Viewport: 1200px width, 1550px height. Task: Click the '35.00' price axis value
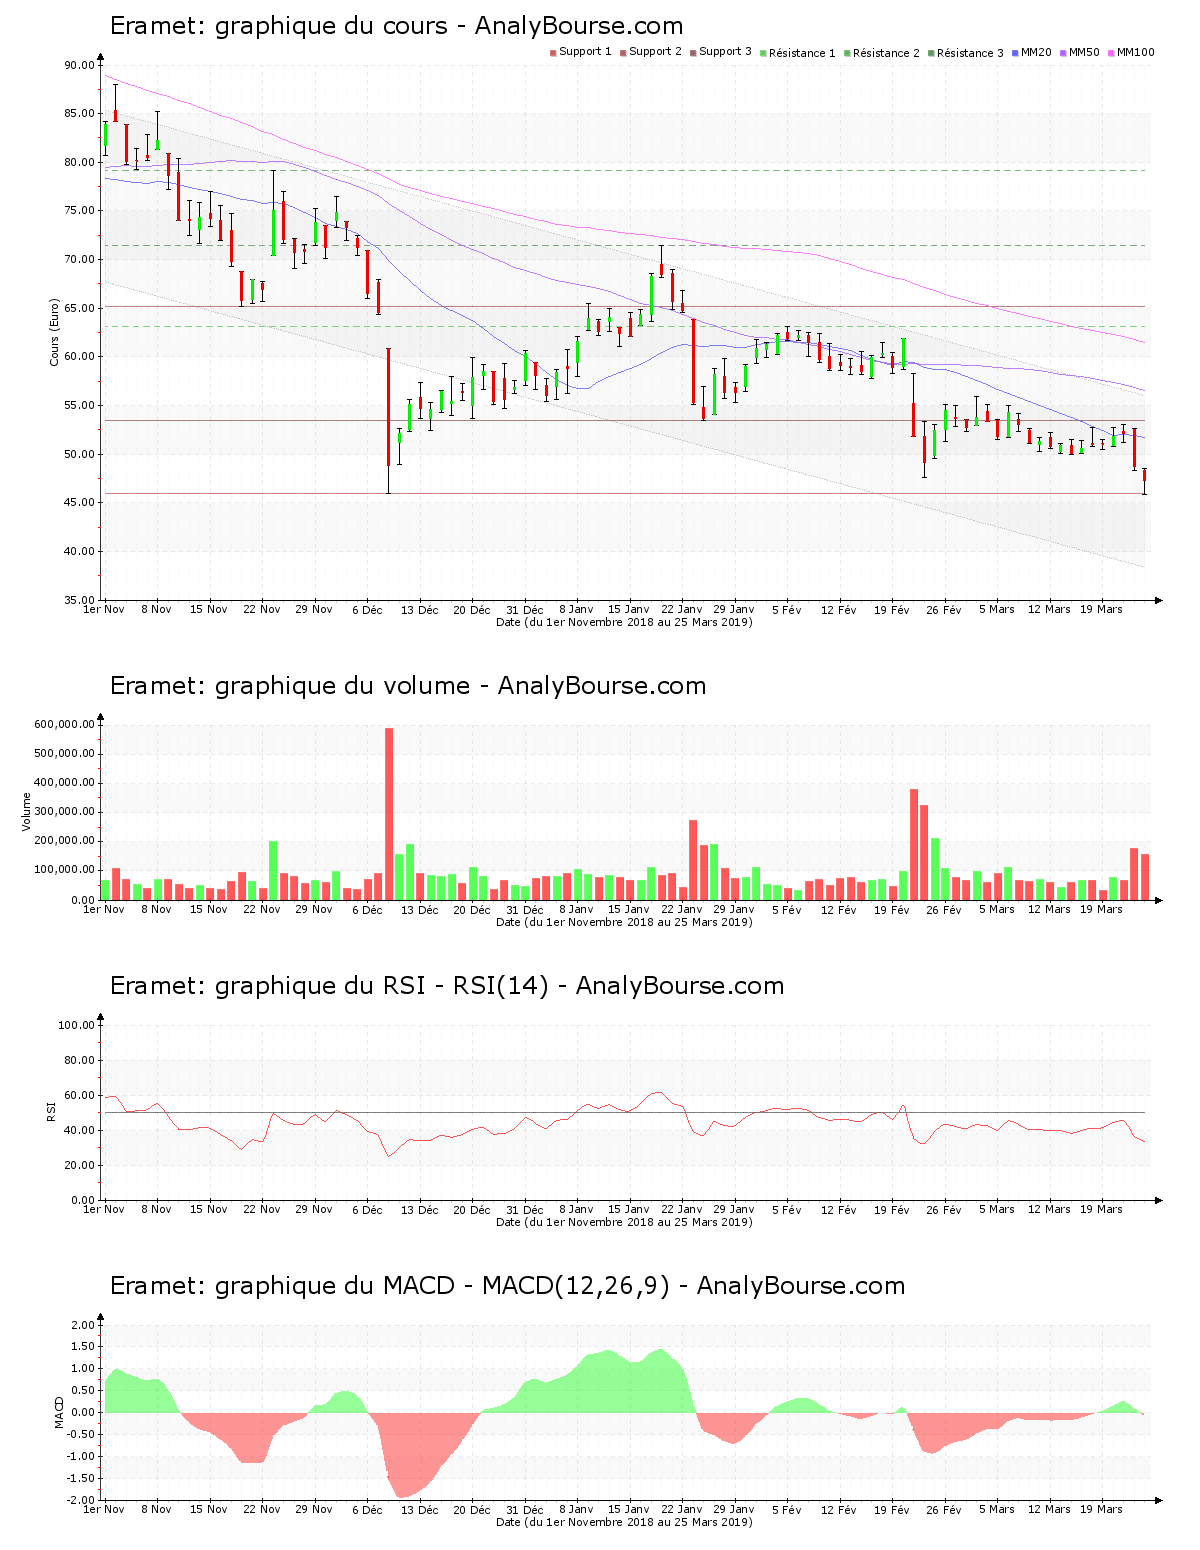pos(79,600)
